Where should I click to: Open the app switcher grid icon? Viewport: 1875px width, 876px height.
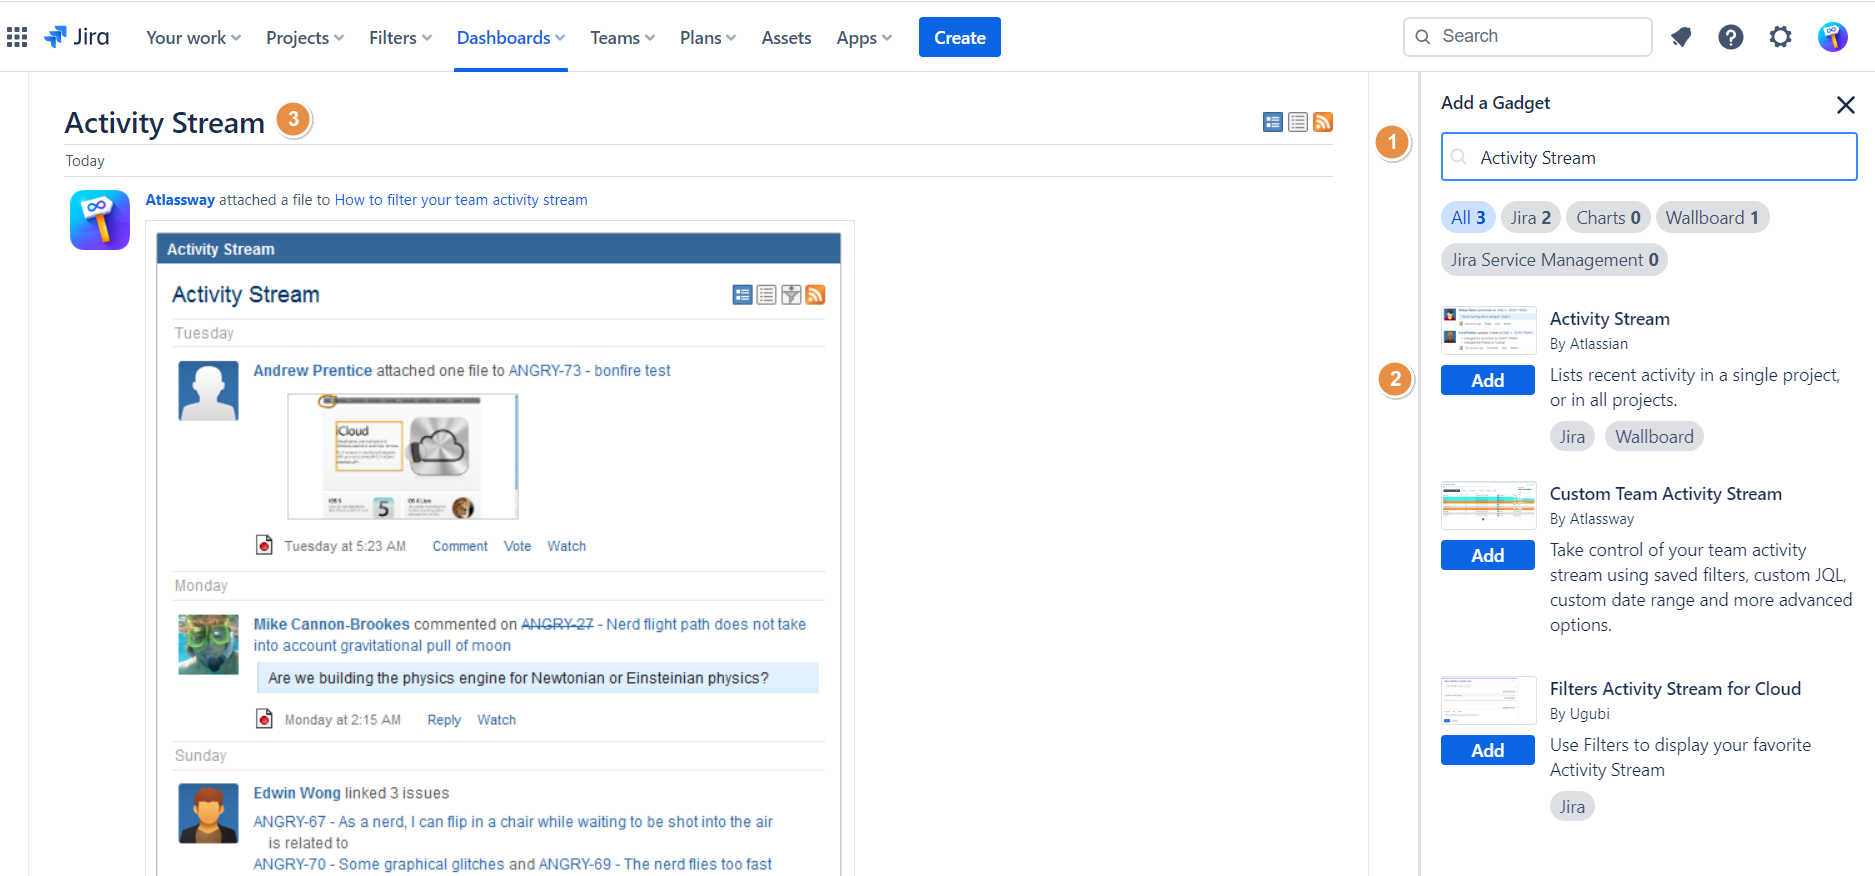coord(17,37)
